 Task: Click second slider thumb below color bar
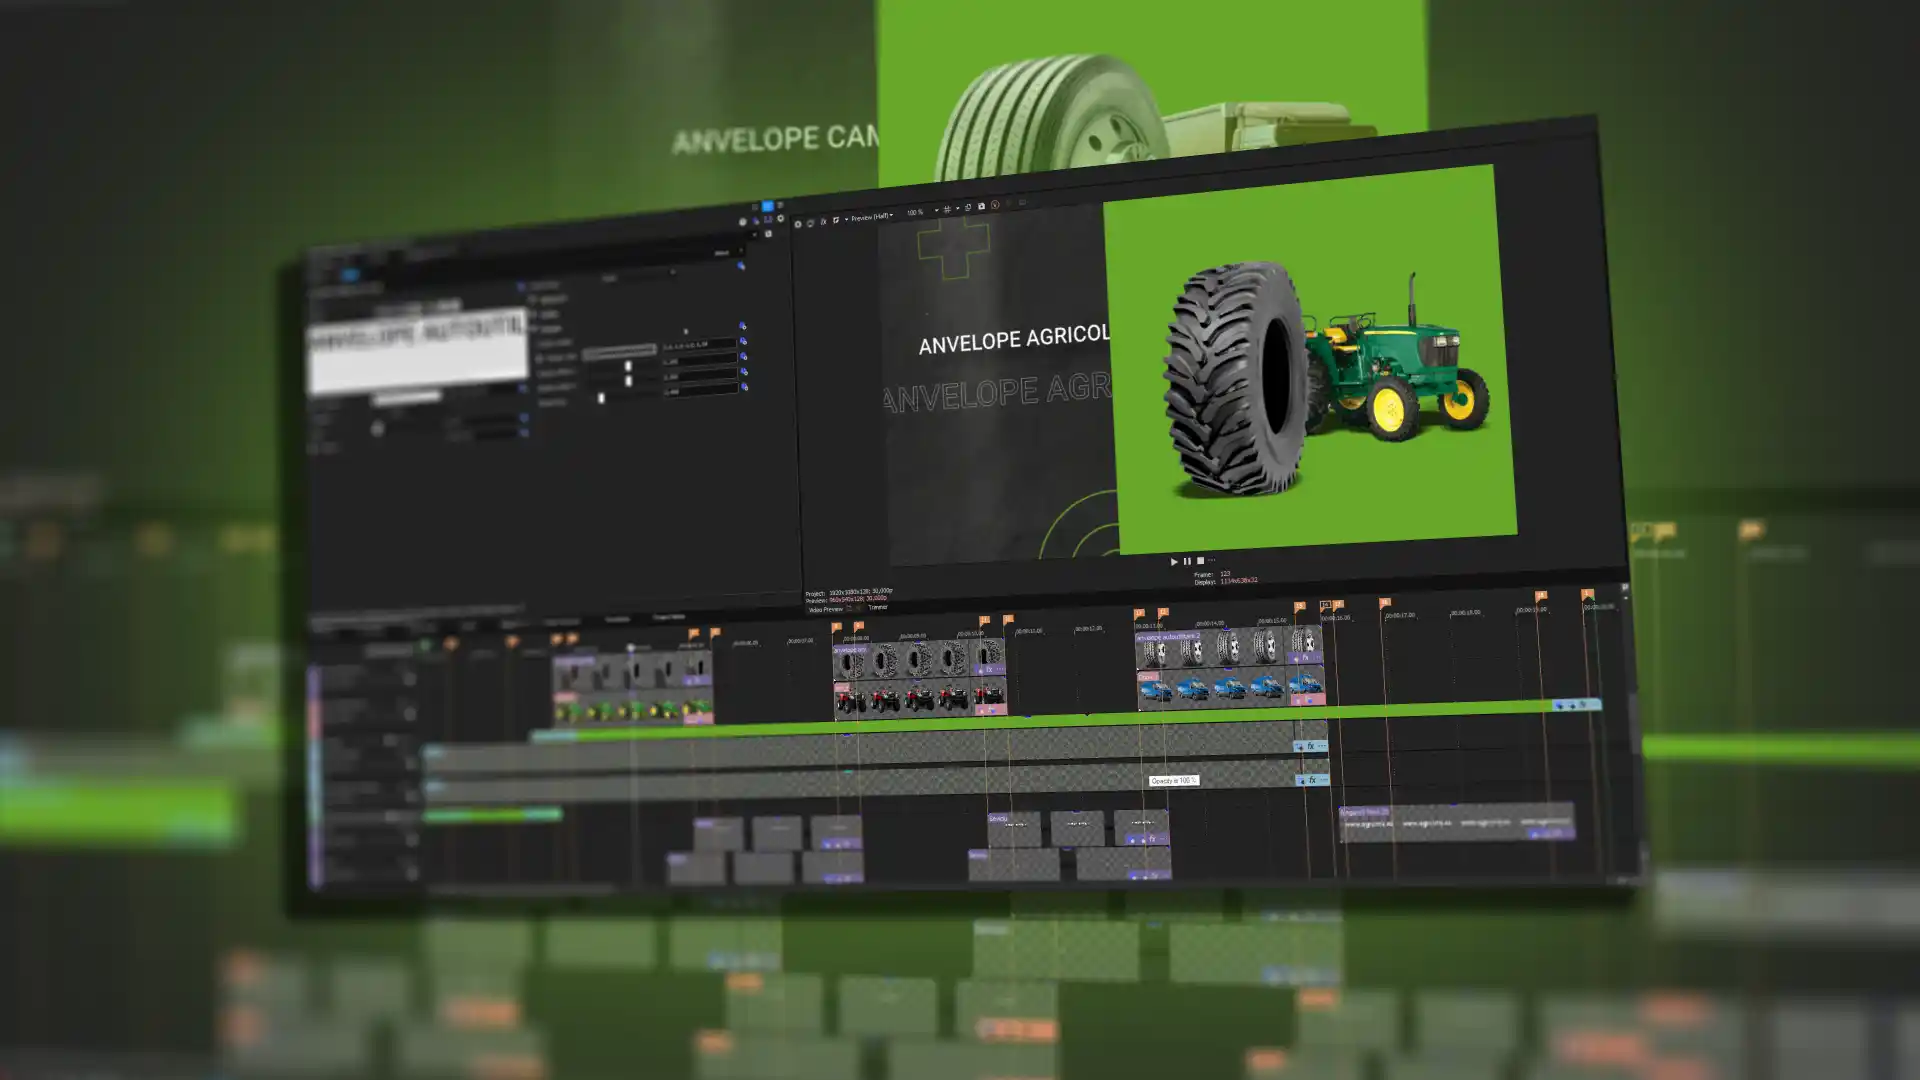tap(628, 381)
